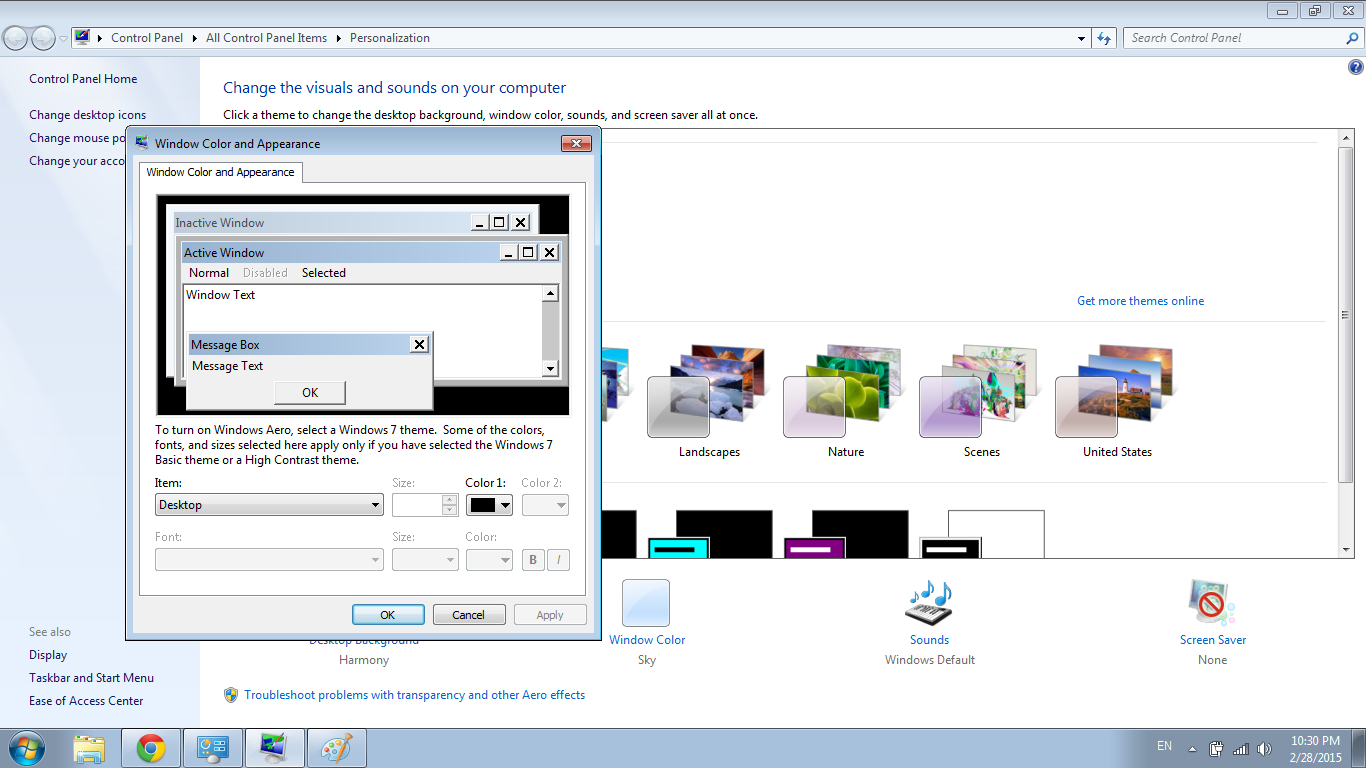Click the Screen Saver icon

pos(1212,603)
